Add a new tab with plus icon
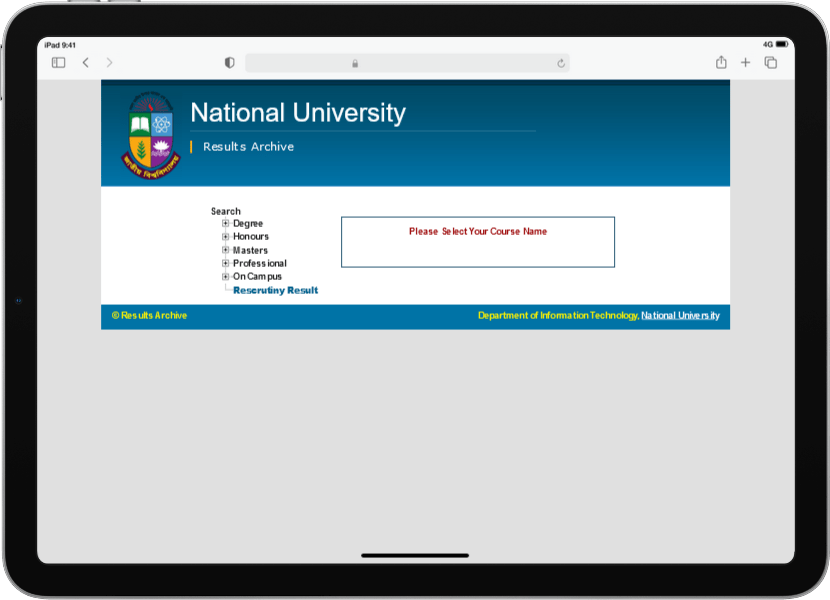 (745, 62)
